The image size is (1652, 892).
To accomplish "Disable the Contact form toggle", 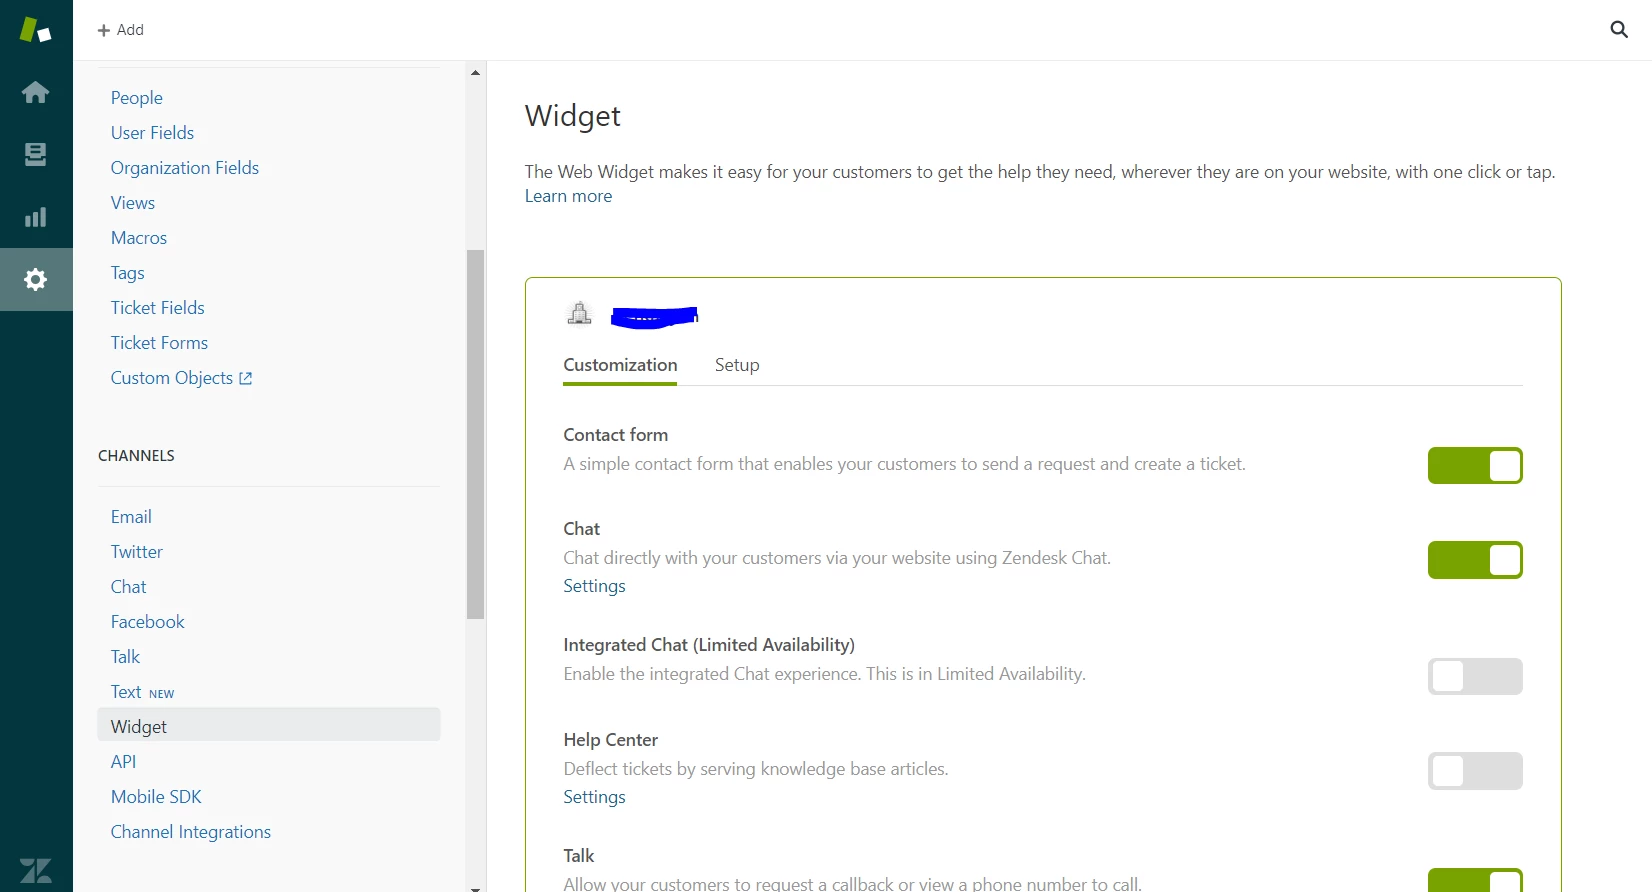I will pos(1475,466).
